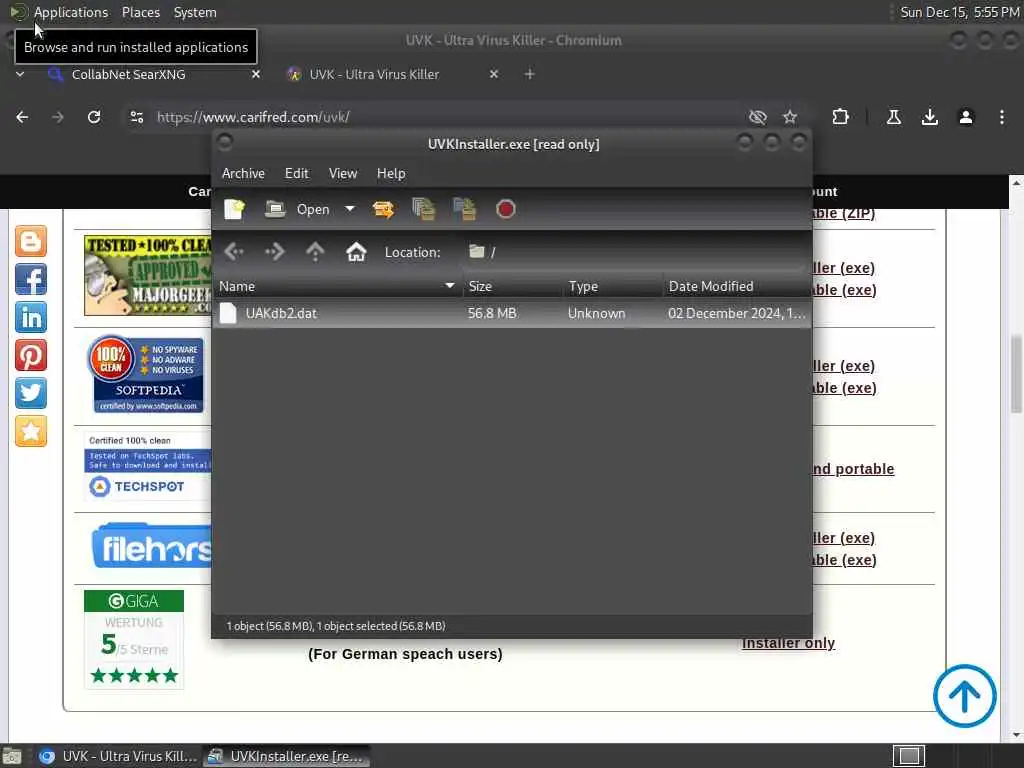Image resolution: width=1024 pixels, height=768 pixels.
Task: Bookmark this page with star icon
Action: pos(790,117)
